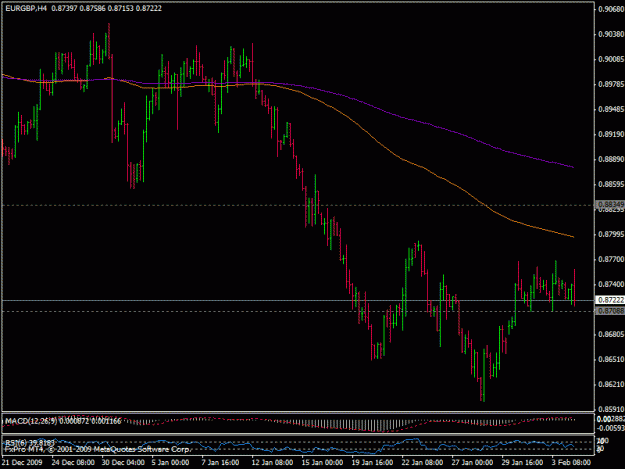Click the 24 Dec 08:00 time label
The height and width of the screenshot is (469, 625).
(73, 463)
